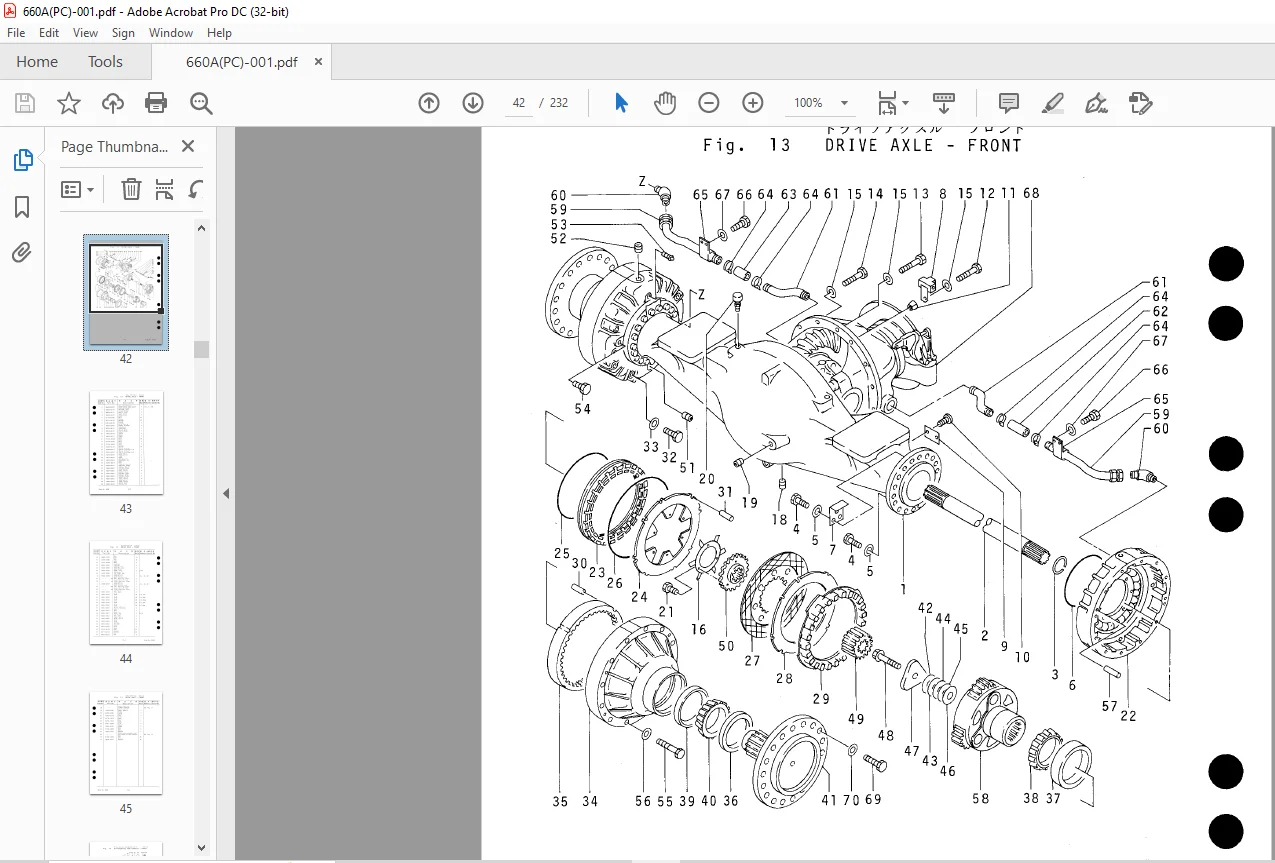Select the page 43 thumbnail
Viewport: 1275px width, 863px height.
pos(126,442)
